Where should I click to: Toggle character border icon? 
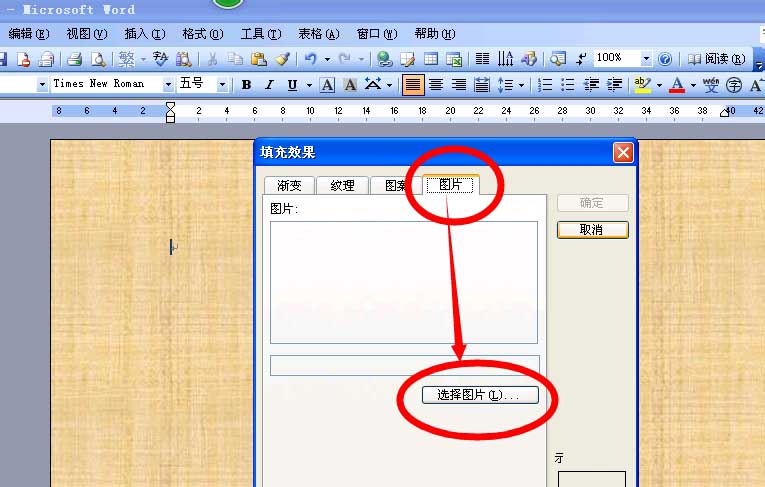[327, 85]
